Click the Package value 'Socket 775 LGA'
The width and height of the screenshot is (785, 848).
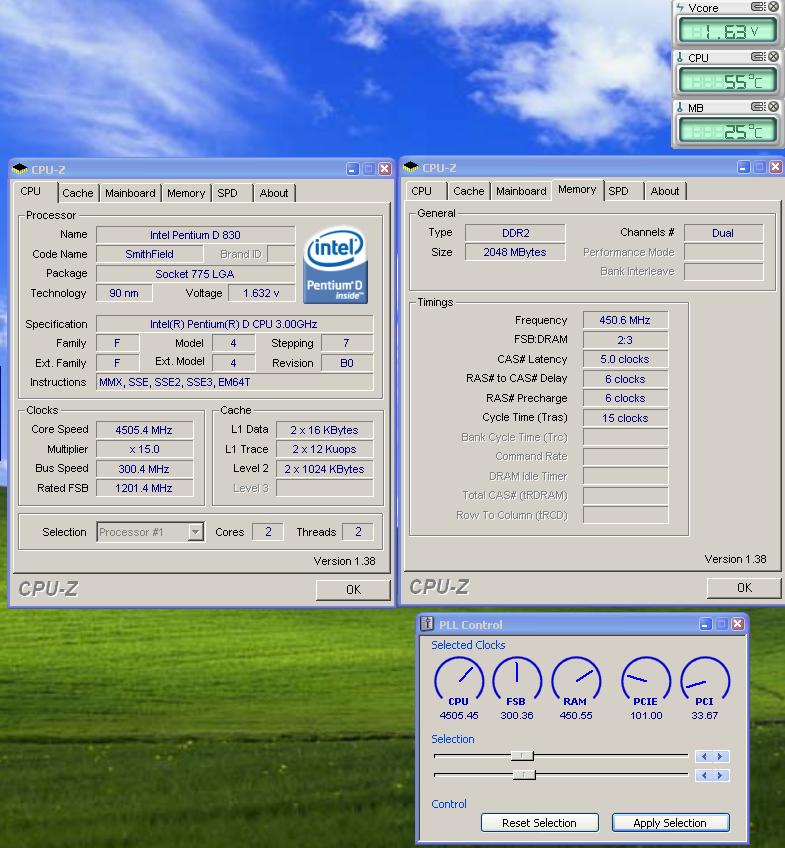[x=195, y=274]
